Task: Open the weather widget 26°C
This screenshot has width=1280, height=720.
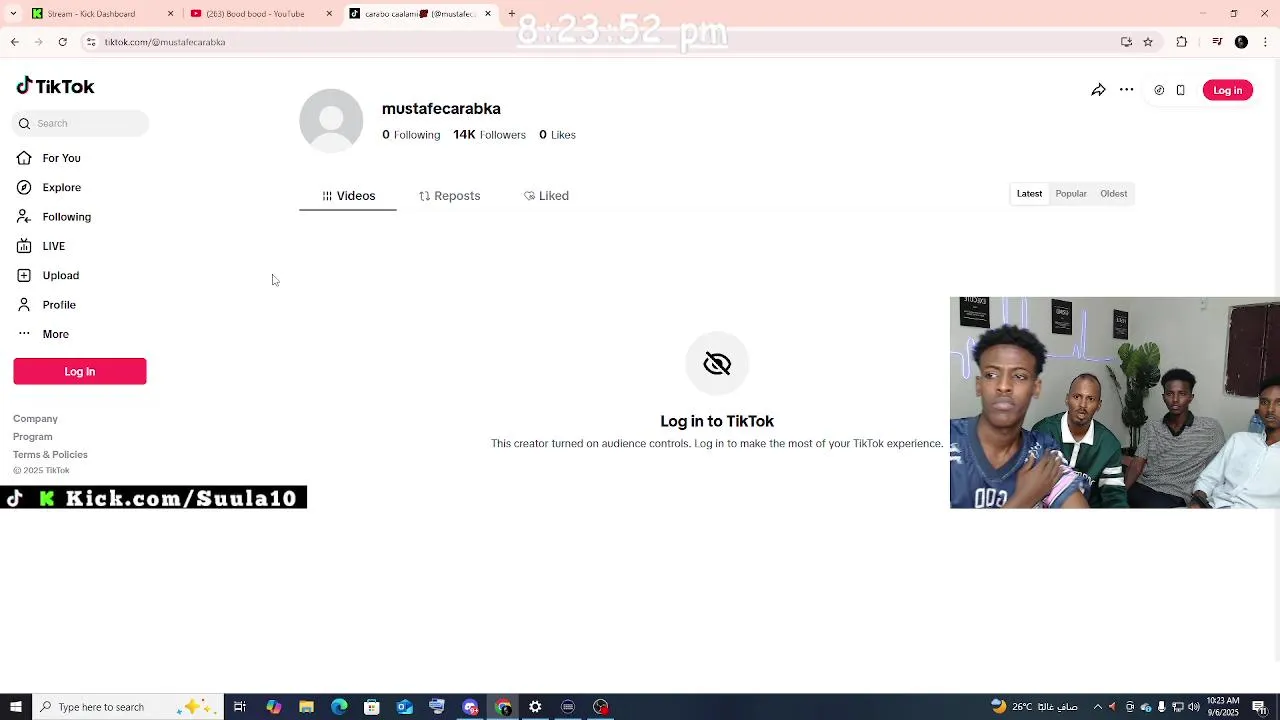Action: 1034,707
